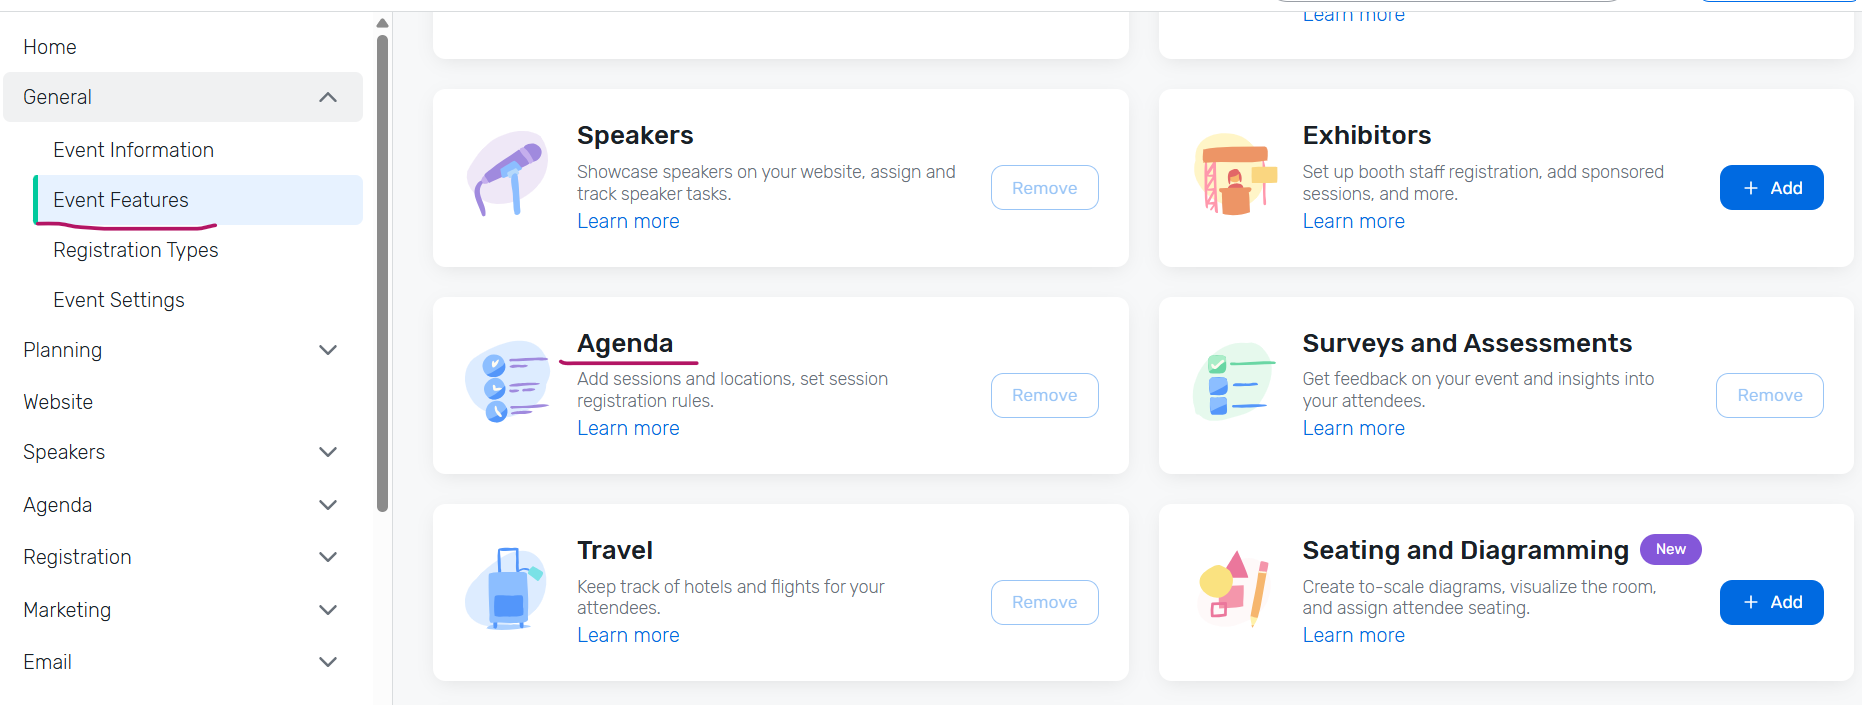
Task: Click the purple New badge
Action: [1670, 549]
